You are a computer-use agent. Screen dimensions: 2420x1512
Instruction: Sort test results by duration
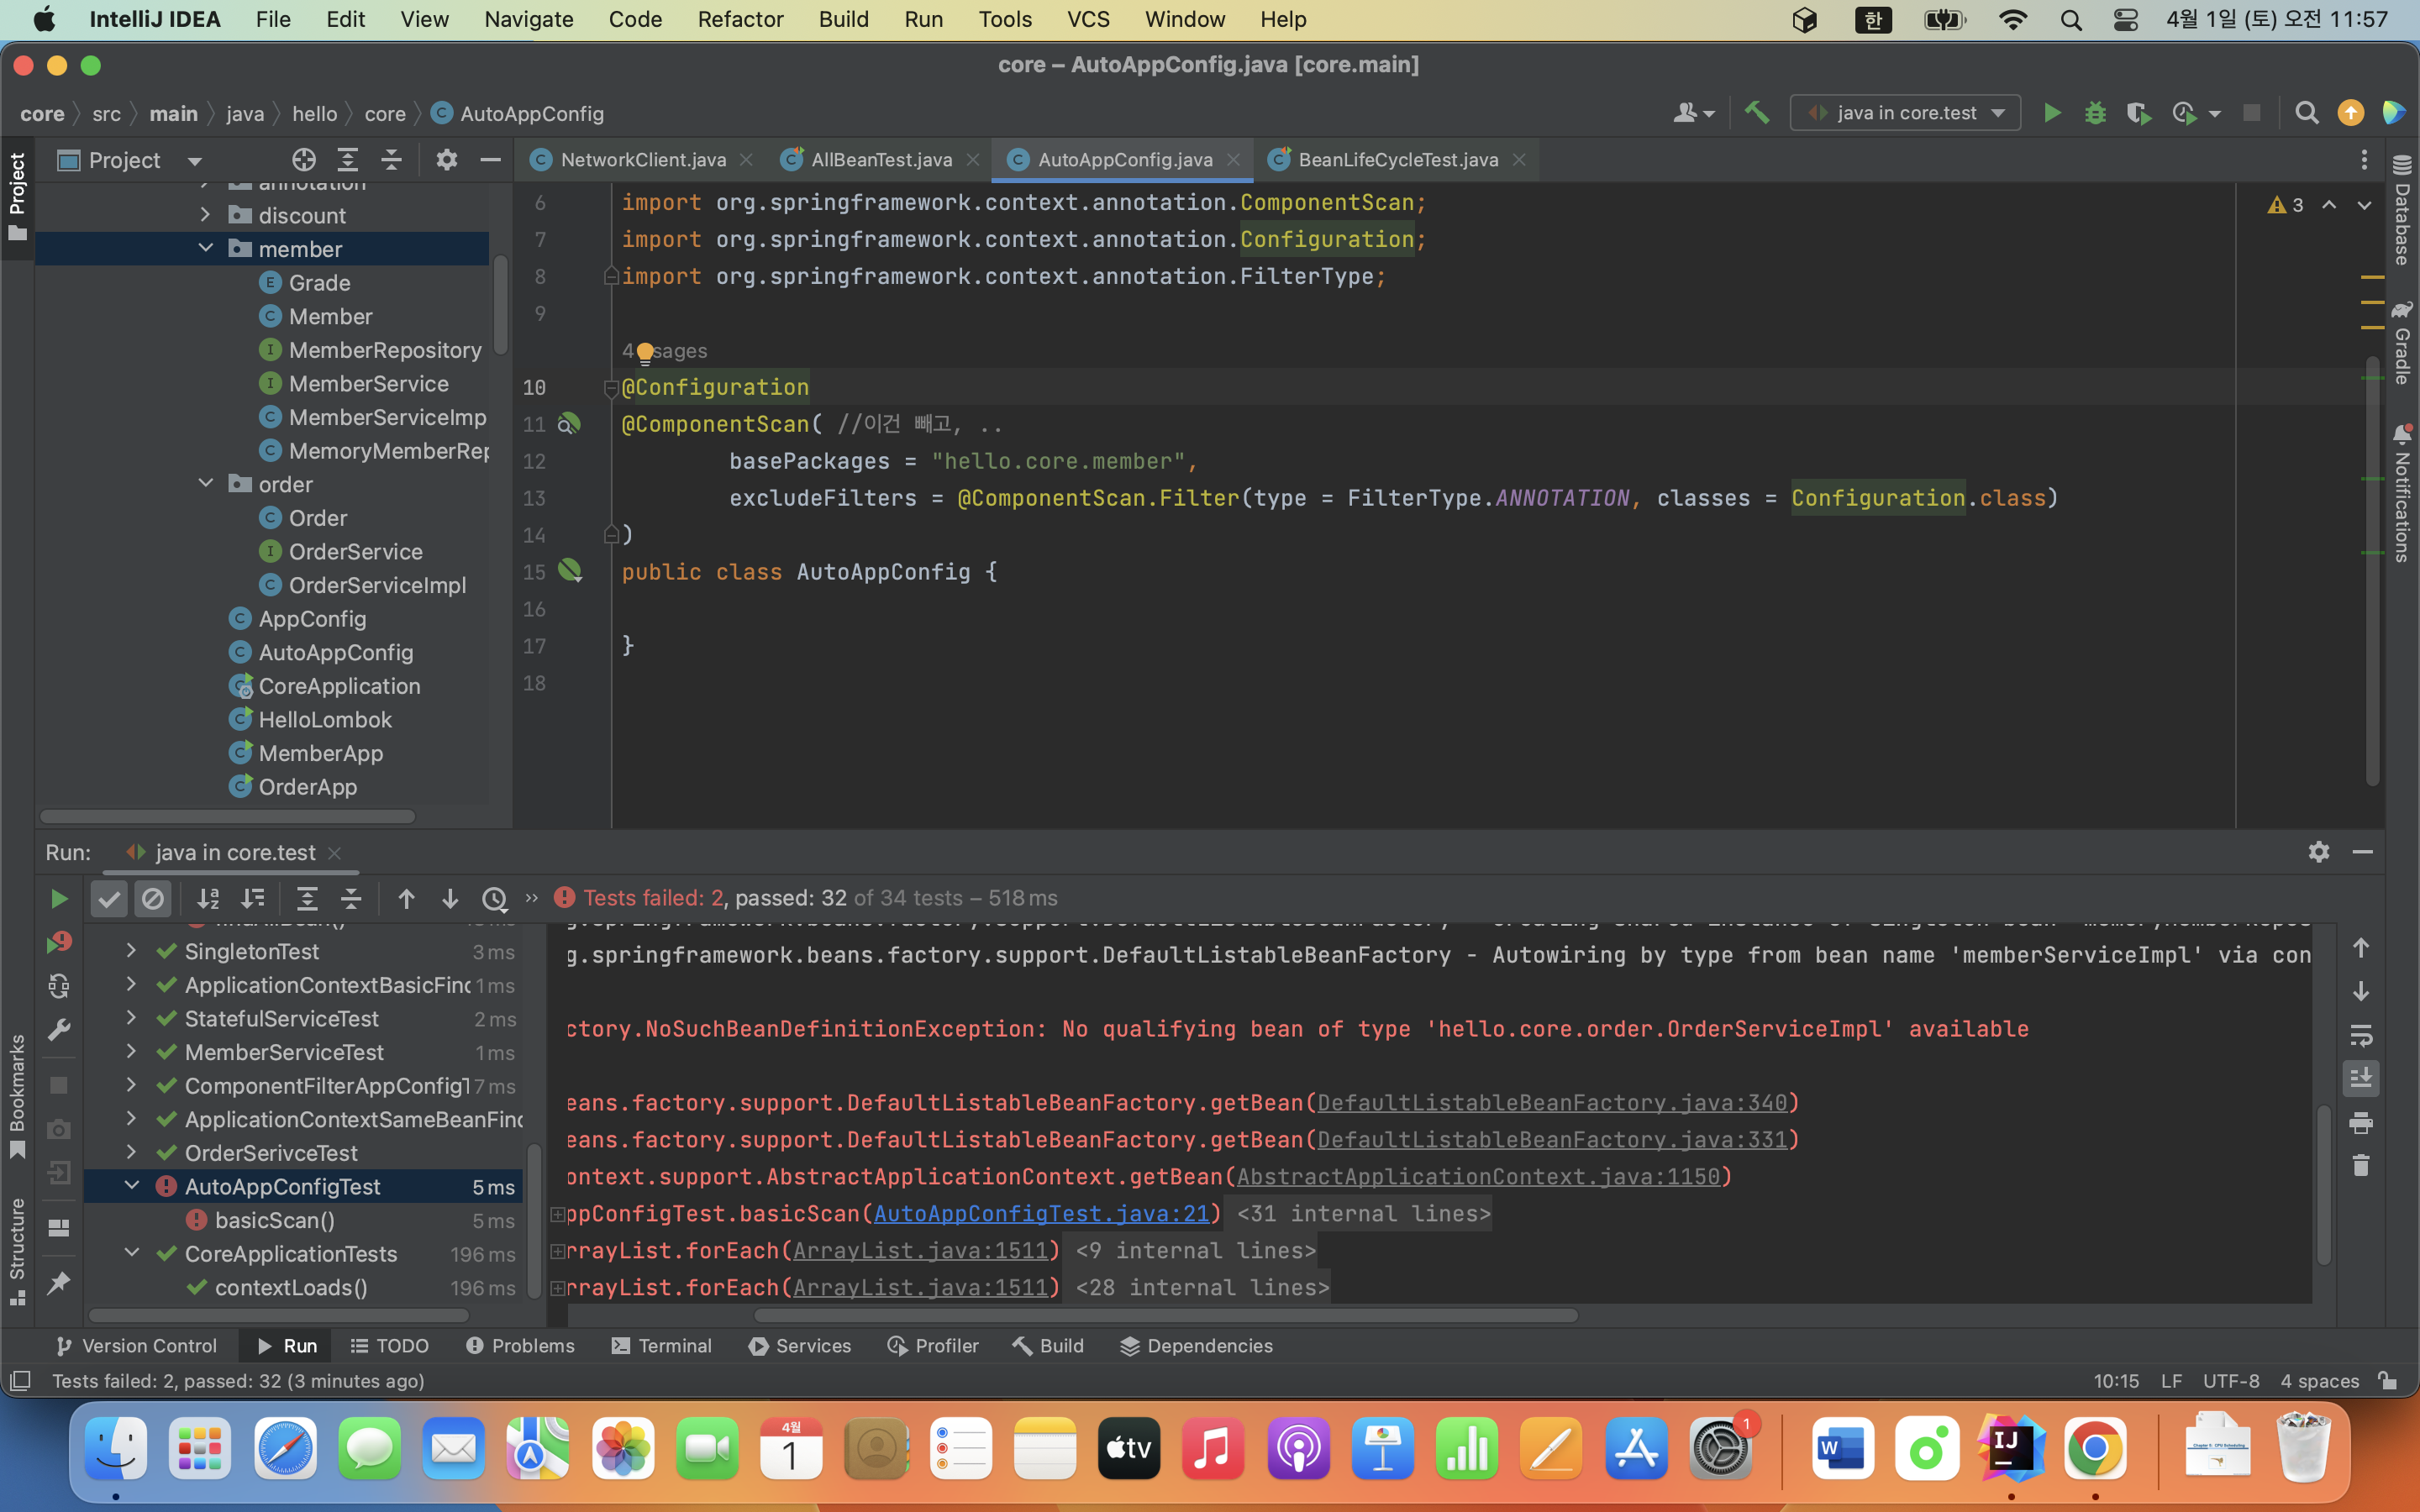253,898
